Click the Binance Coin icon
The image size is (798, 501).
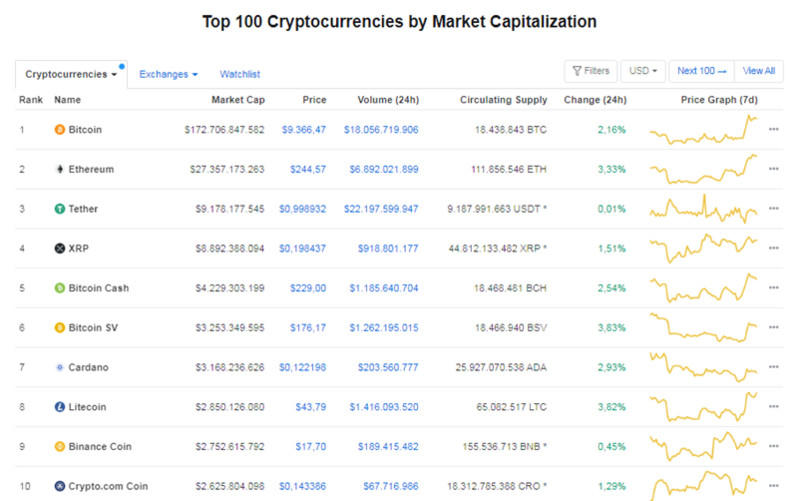pos(59,446)
